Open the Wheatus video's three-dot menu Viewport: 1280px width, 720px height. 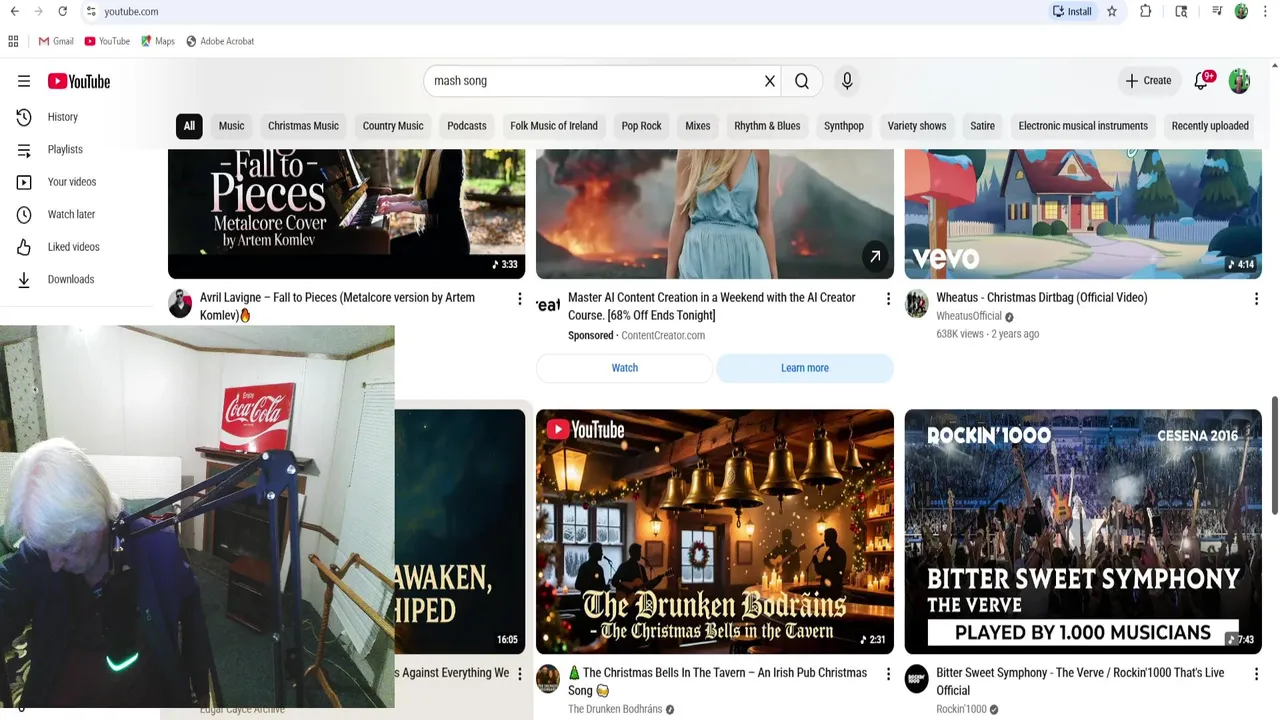1256,299
